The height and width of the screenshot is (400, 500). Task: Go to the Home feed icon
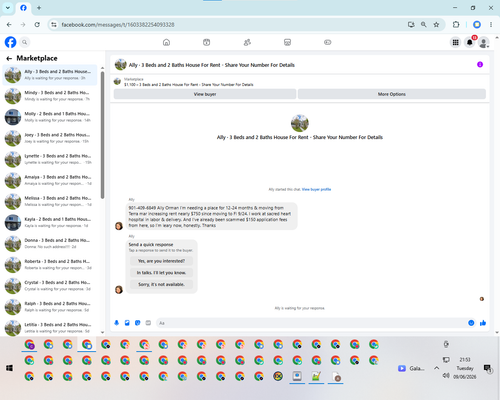[166, 42]
